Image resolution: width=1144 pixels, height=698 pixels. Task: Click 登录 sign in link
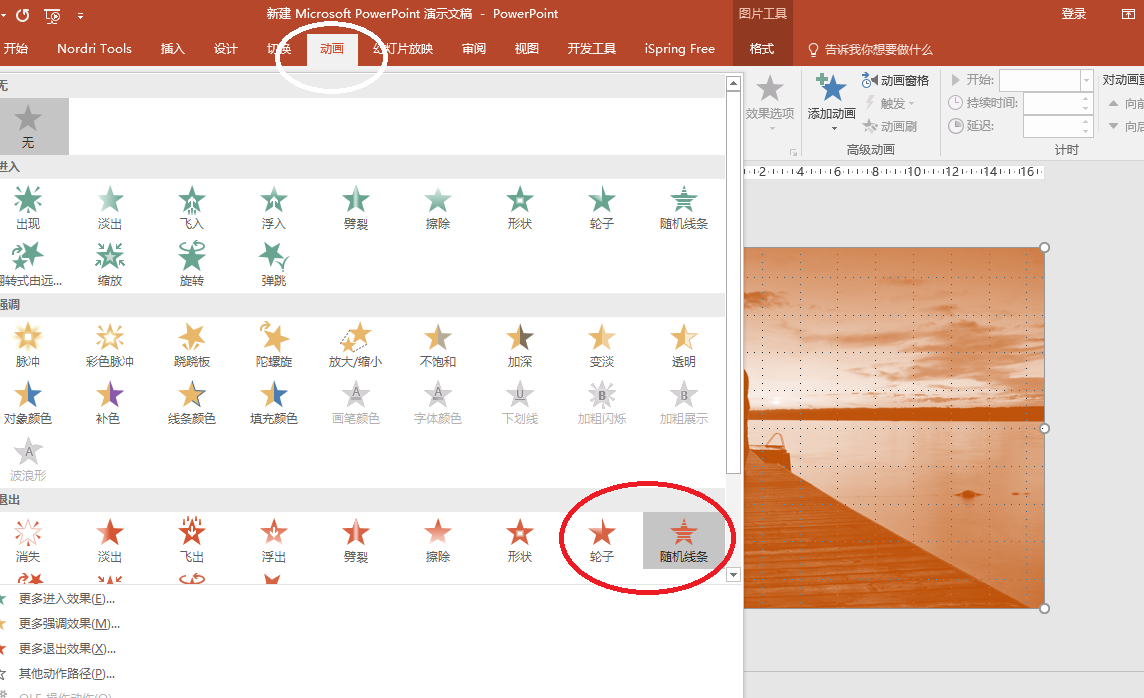[x=1073, y=14]
